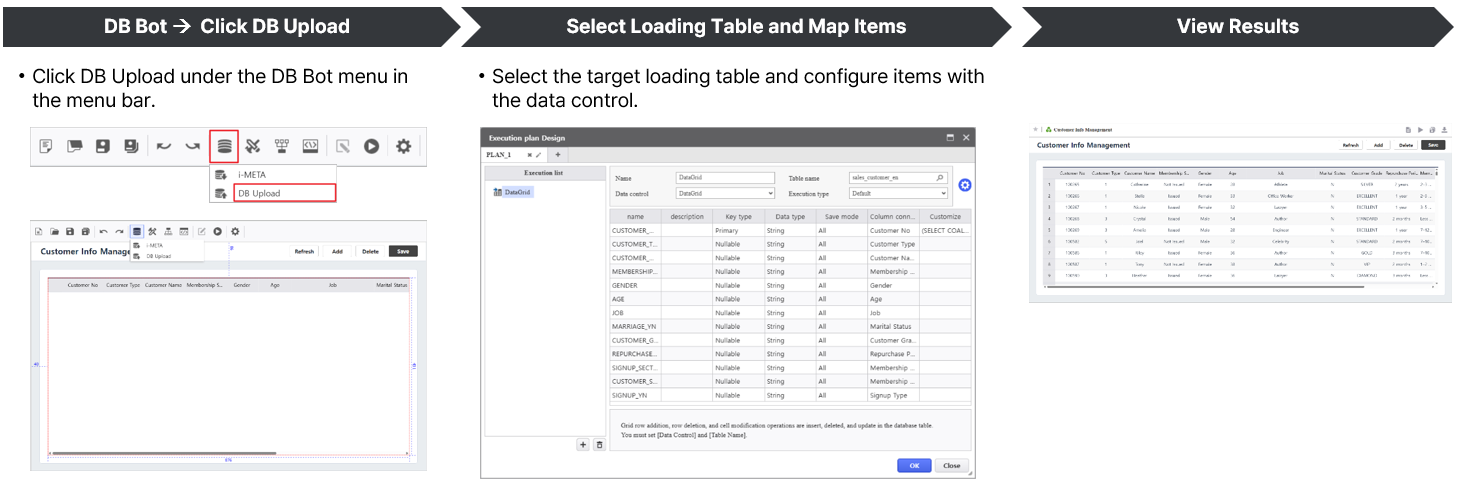
Task: Click the play/run icon in large toolbar
Action: pyautogui.click(x=371, y=146)
